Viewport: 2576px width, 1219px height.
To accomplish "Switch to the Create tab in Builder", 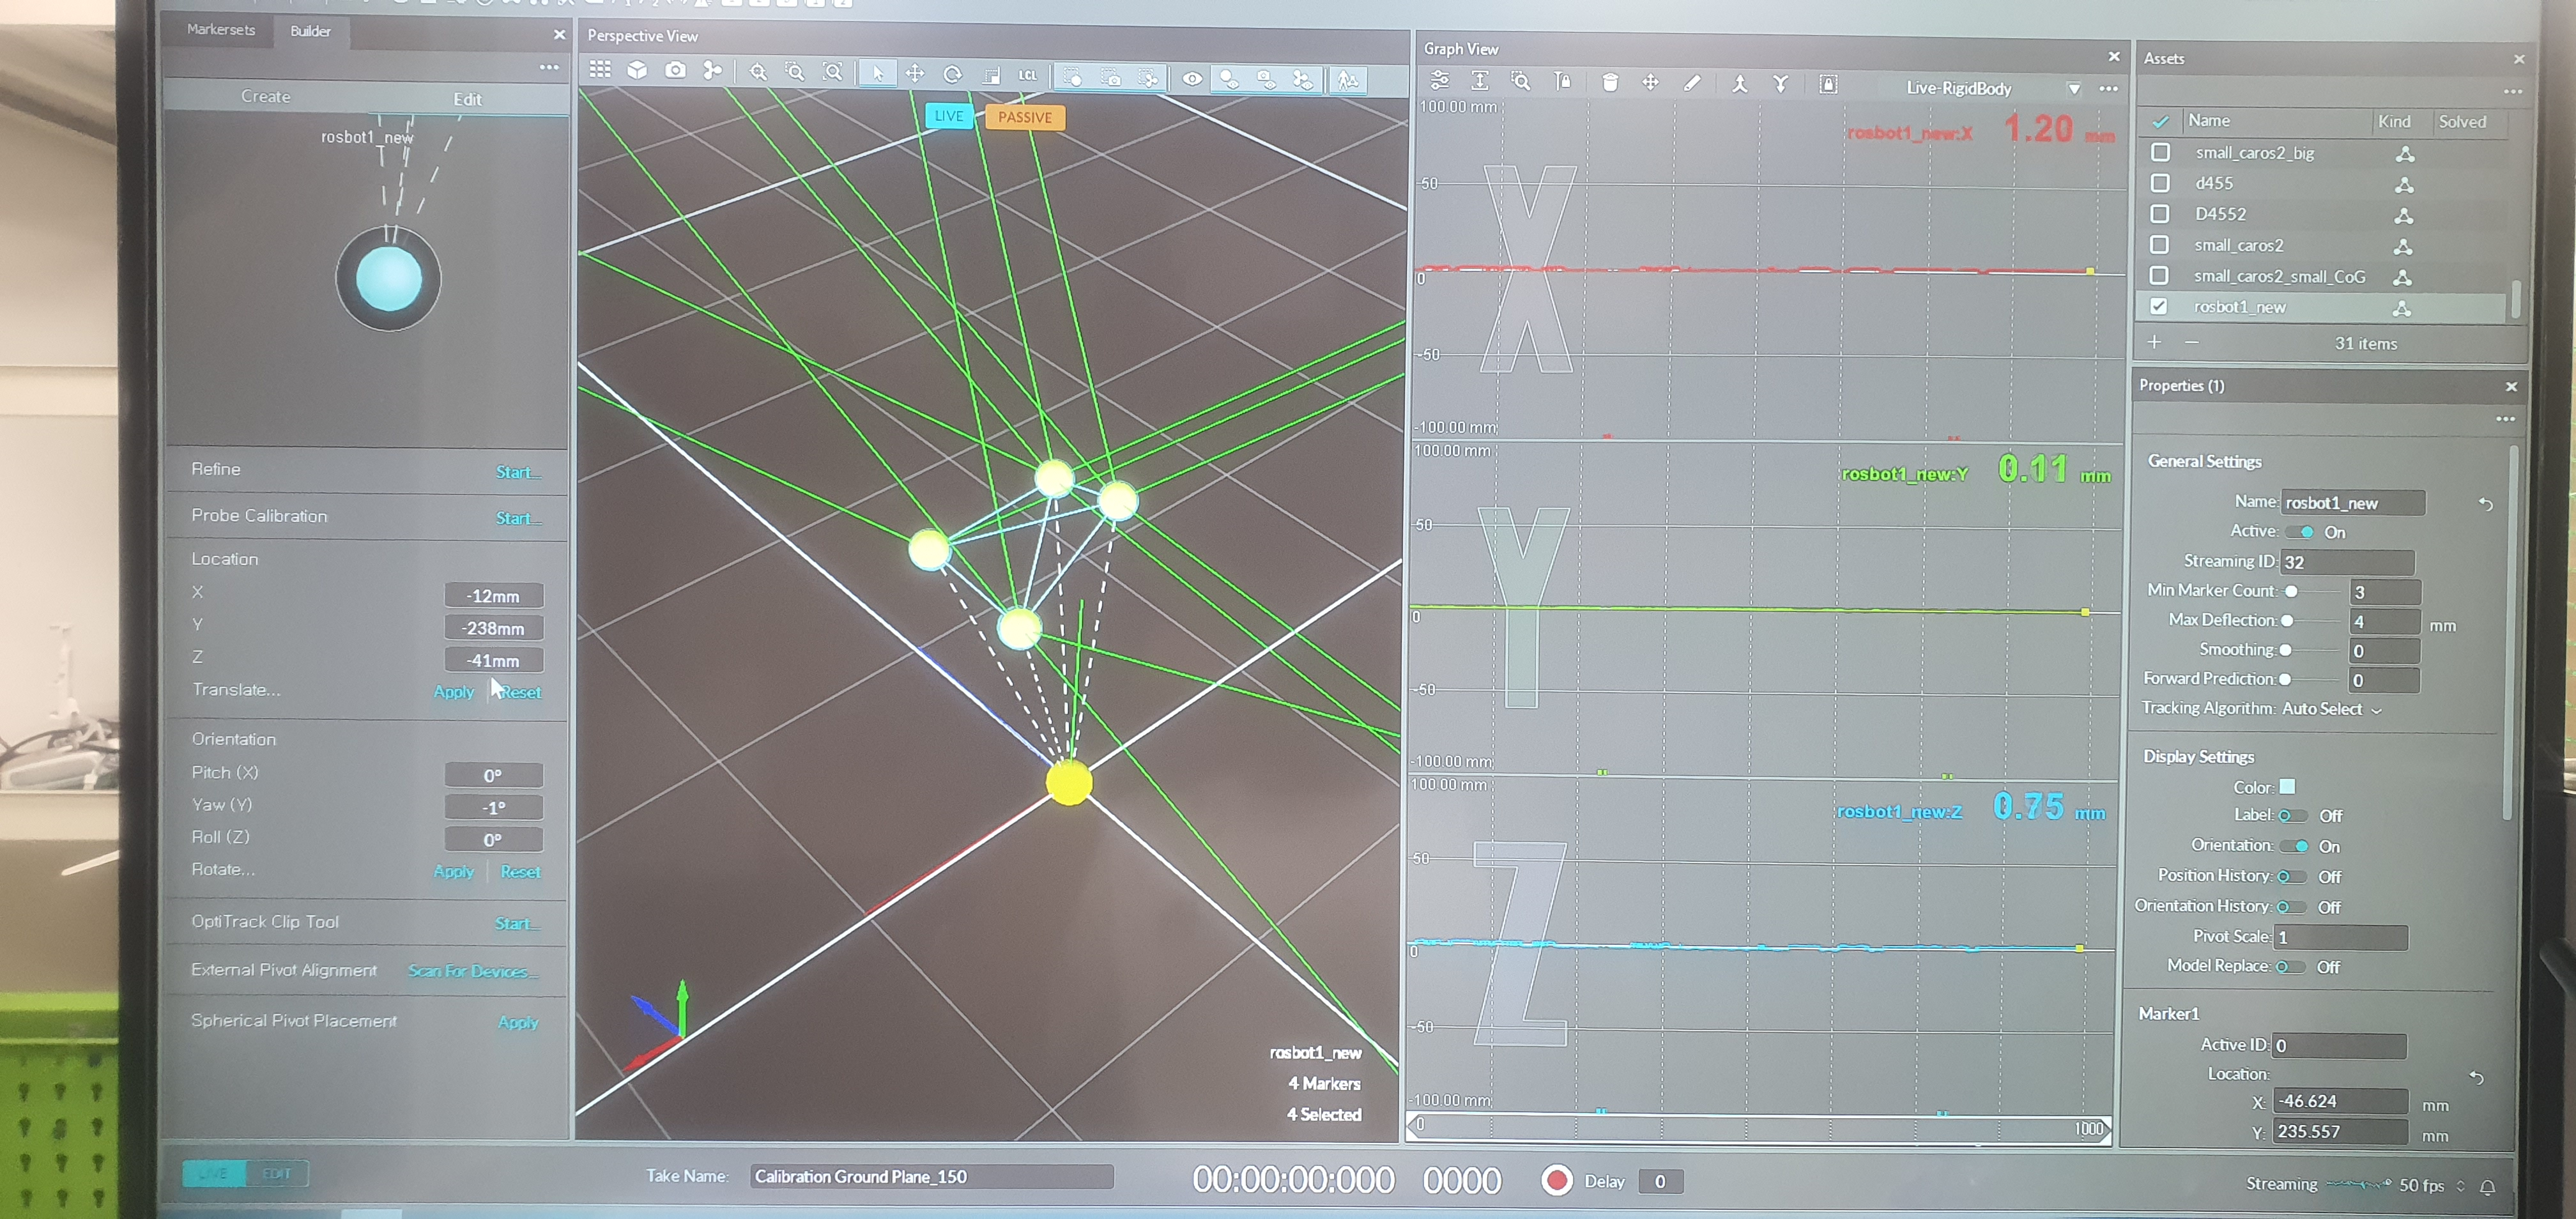I will click(x=266, y=97).
